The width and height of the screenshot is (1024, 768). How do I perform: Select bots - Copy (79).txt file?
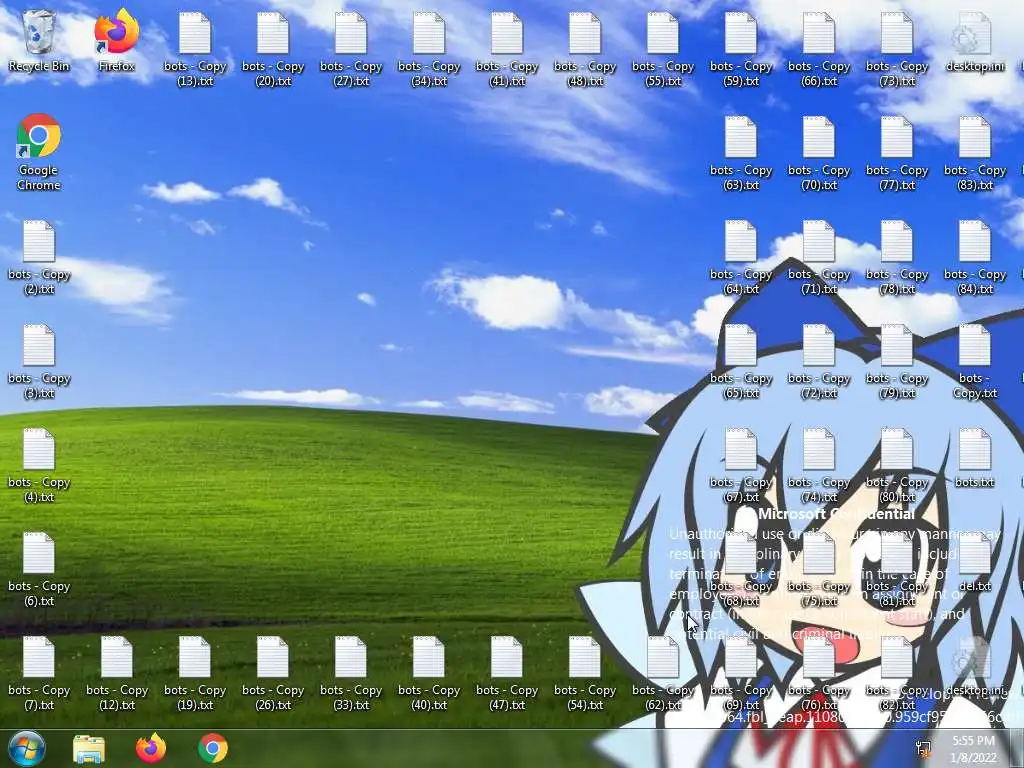pyautogui.click(x=897, y=361)
